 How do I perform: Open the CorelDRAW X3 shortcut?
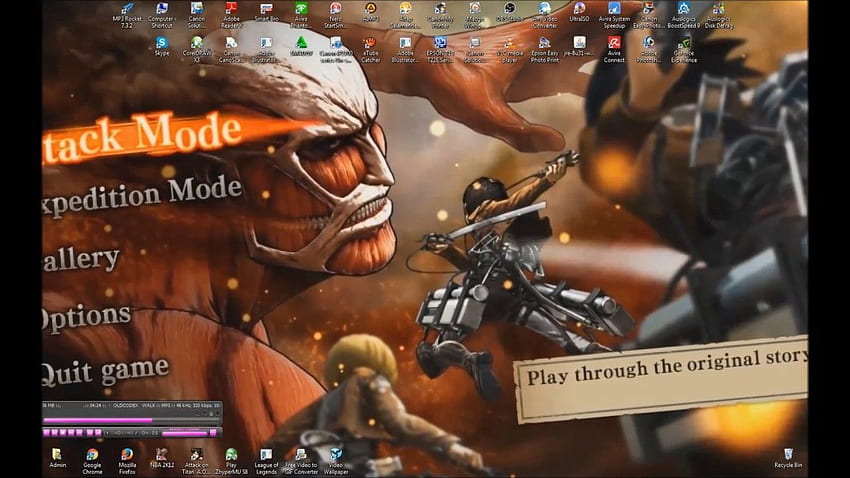click(196, 49)
